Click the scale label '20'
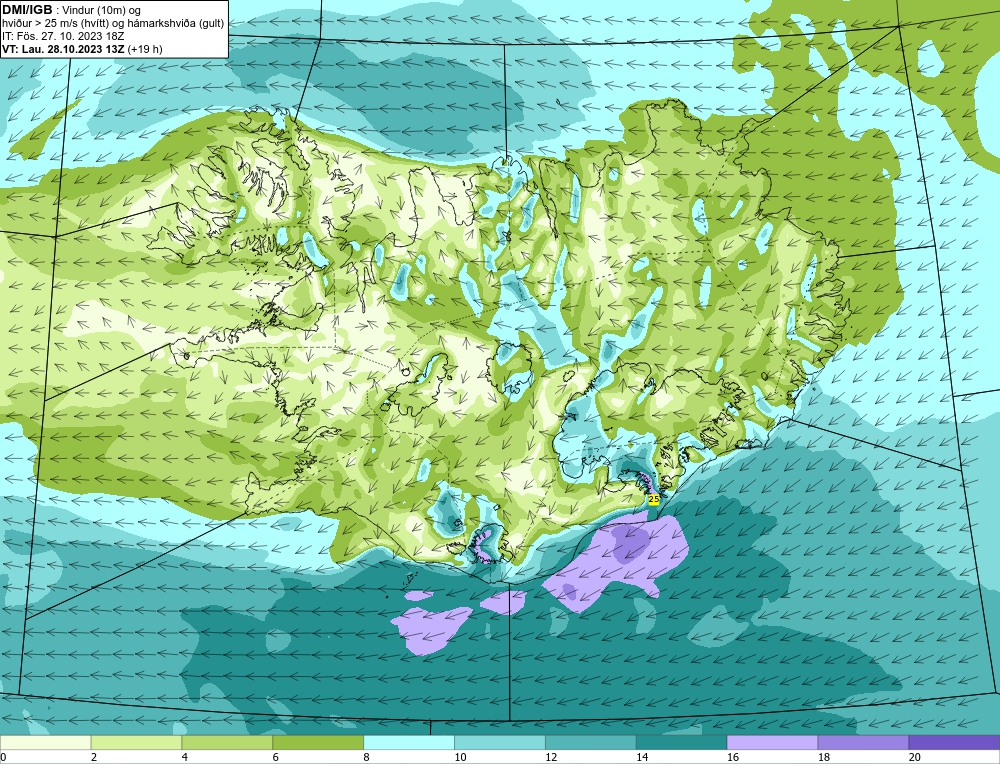 point(915,757)
